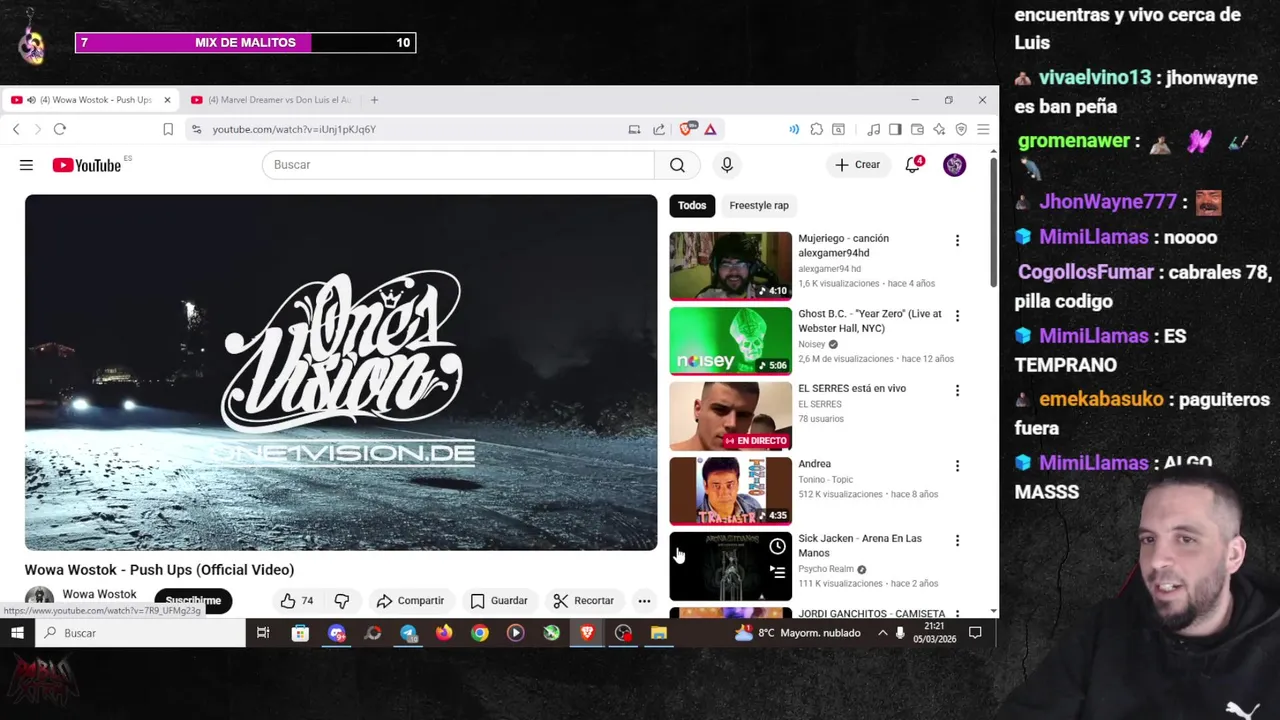Open a new browser tab
Image resolution: width=1280 pixels, height=720 pixels.
coord(374,100)
